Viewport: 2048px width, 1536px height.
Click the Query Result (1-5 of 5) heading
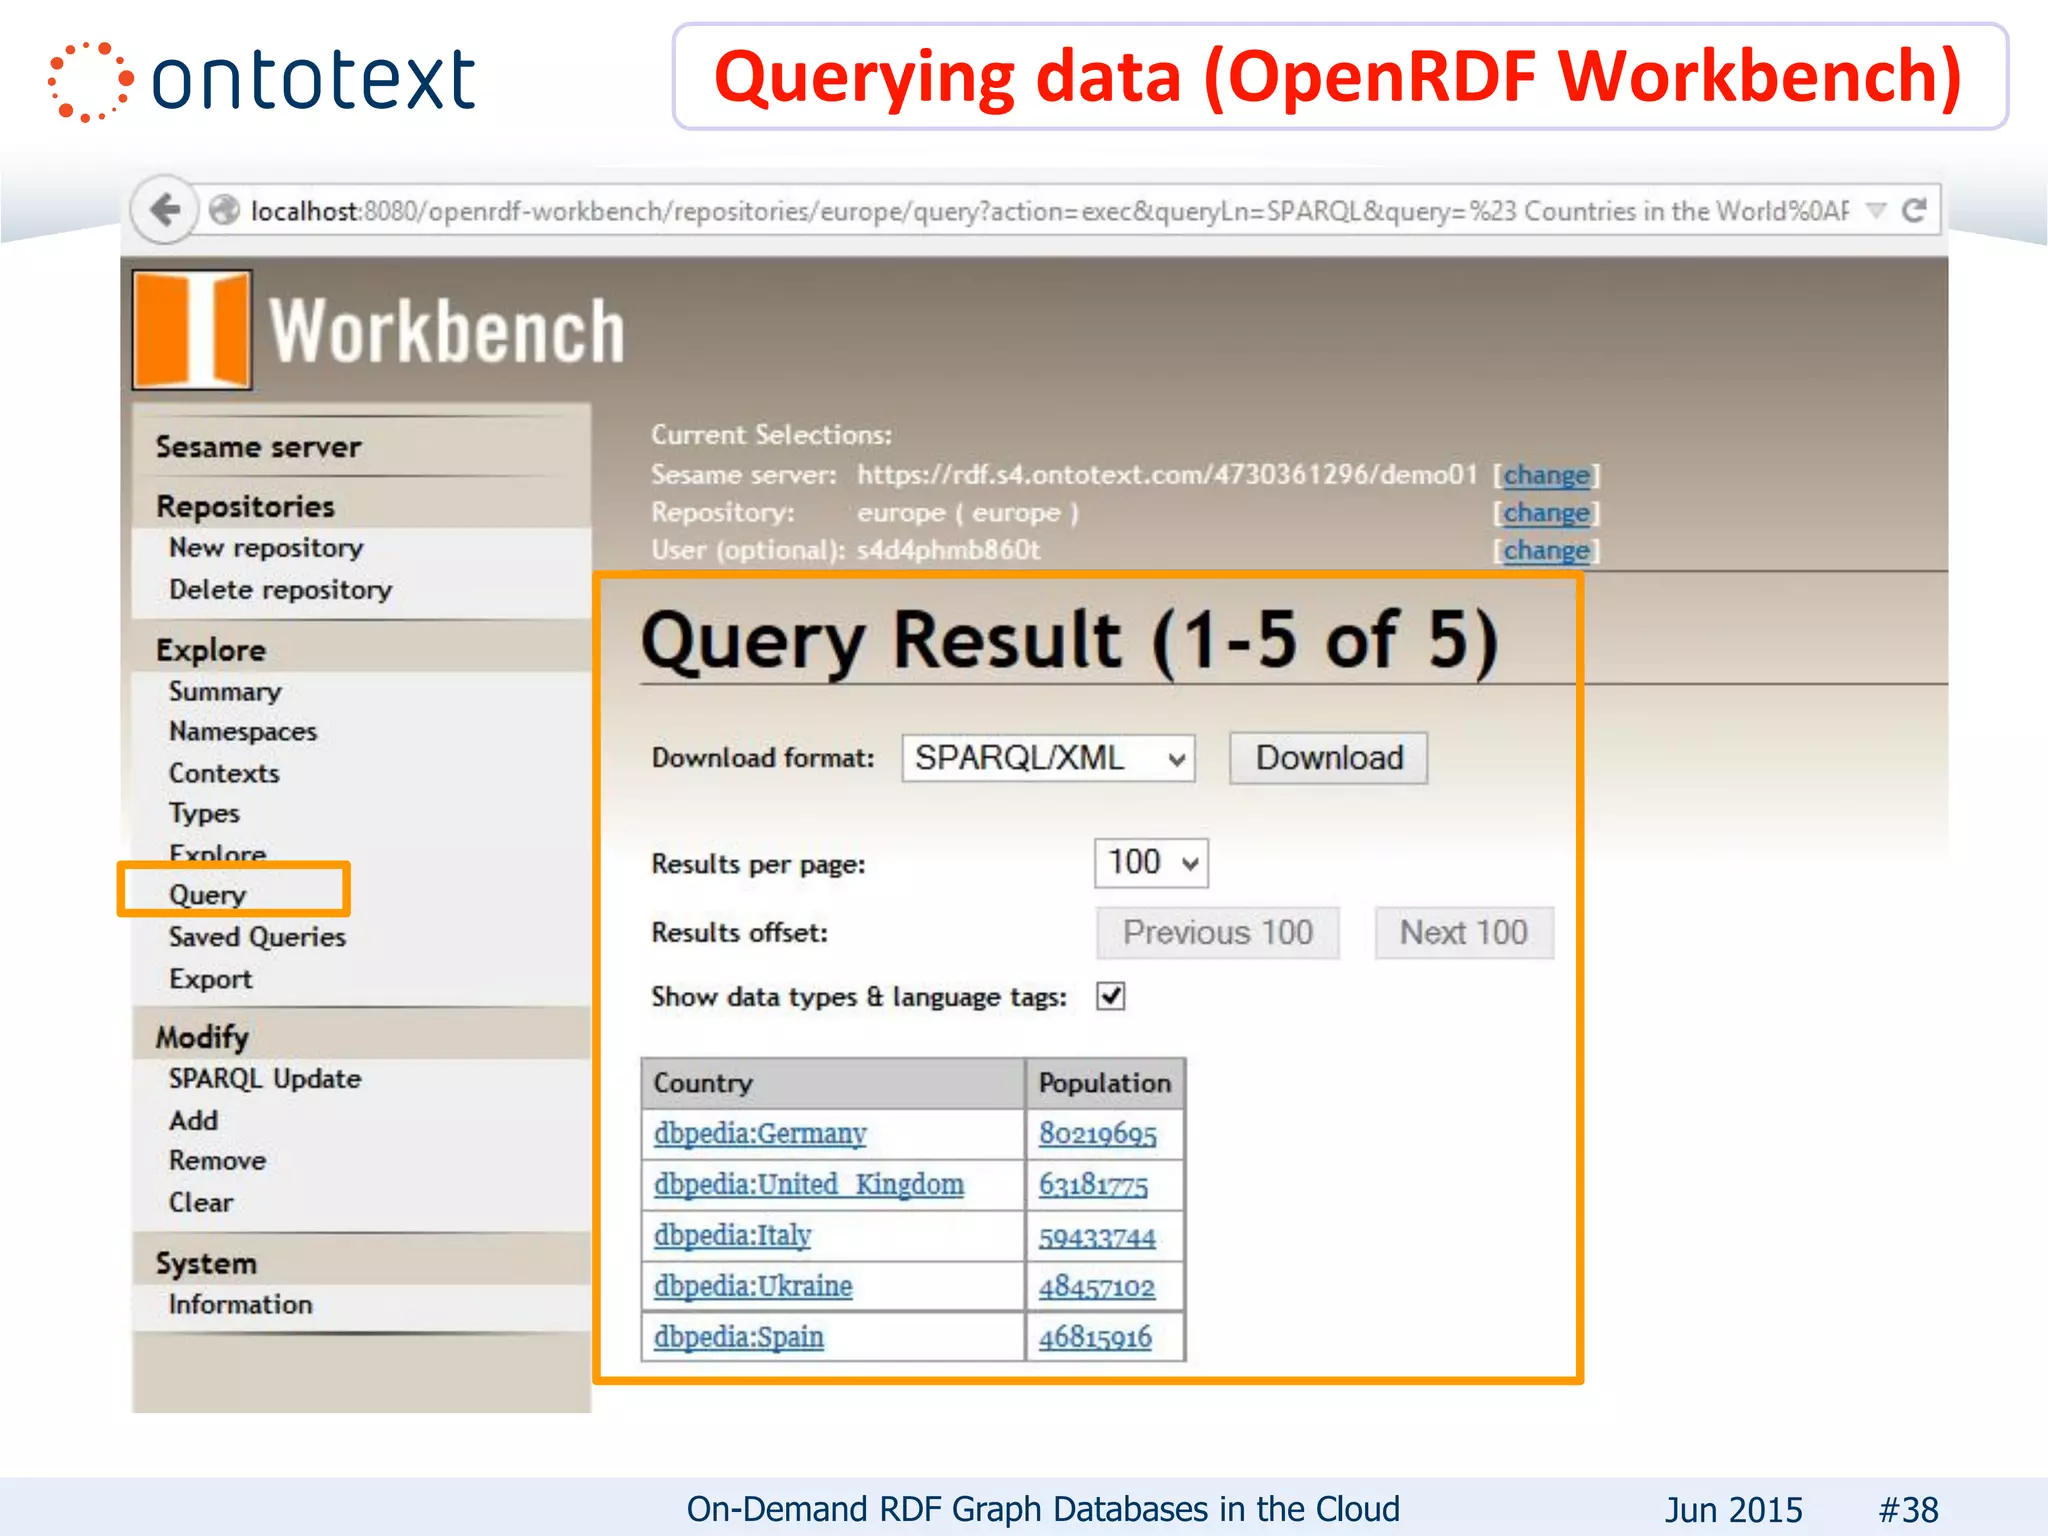click(1070, 639)
